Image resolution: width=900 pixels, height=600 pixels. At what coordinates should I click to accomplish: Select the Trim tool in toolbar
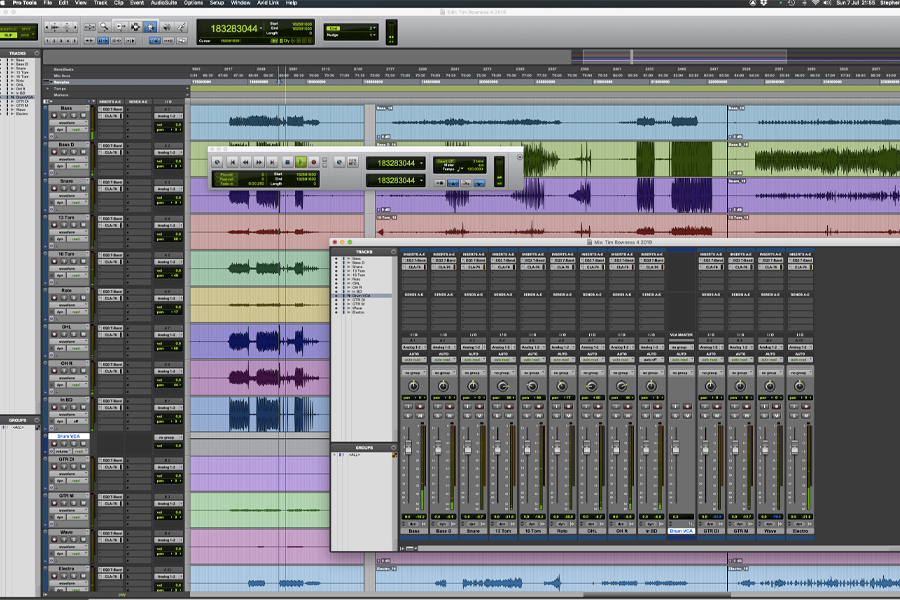click(x=121, y=26)
